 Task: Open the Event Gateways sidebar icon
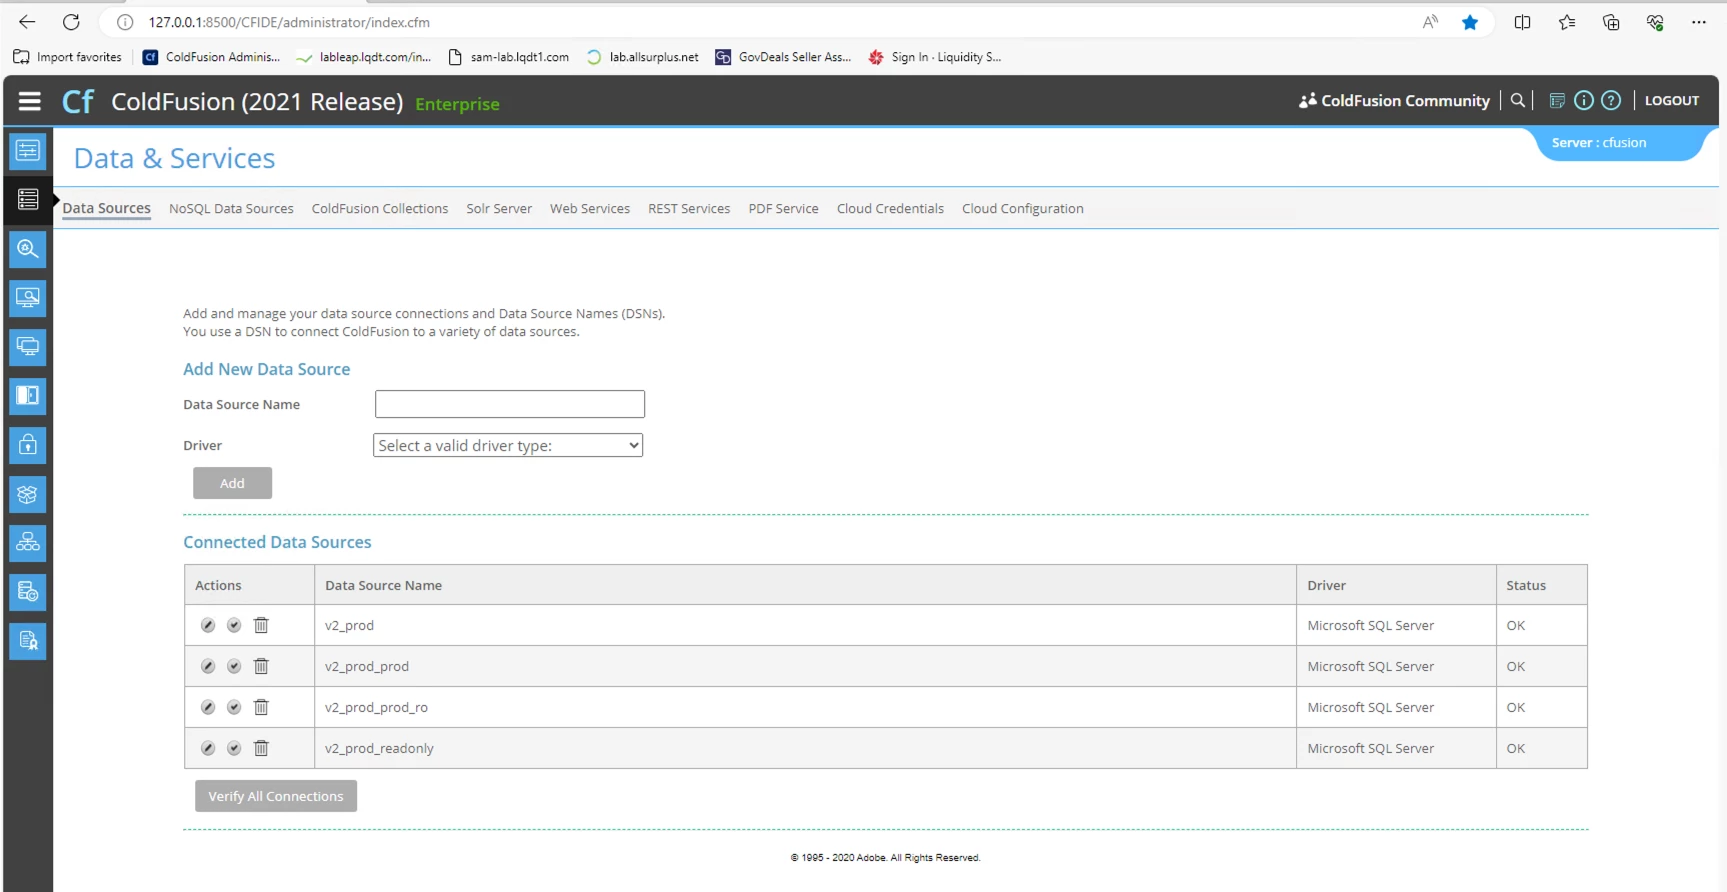pyautogui.click(x=28, y=396)
